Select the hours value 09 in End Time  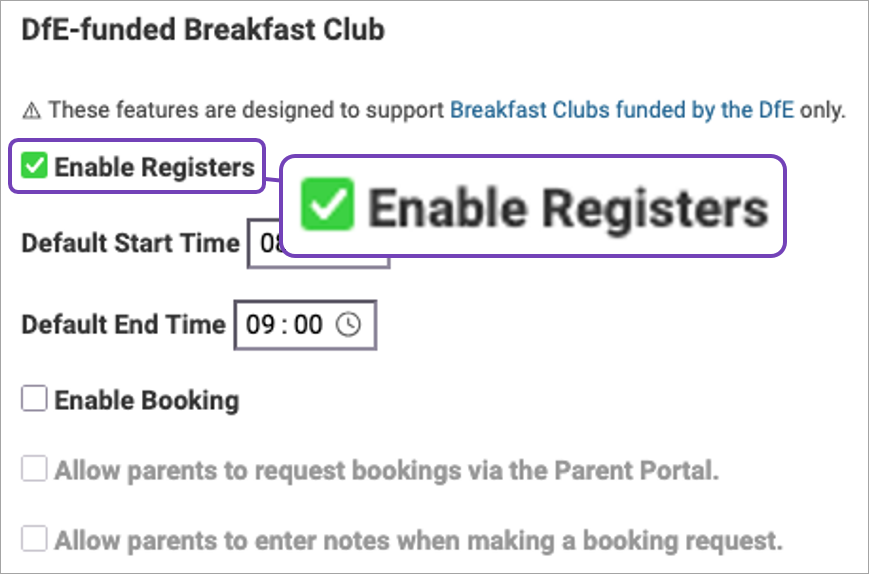260,325
